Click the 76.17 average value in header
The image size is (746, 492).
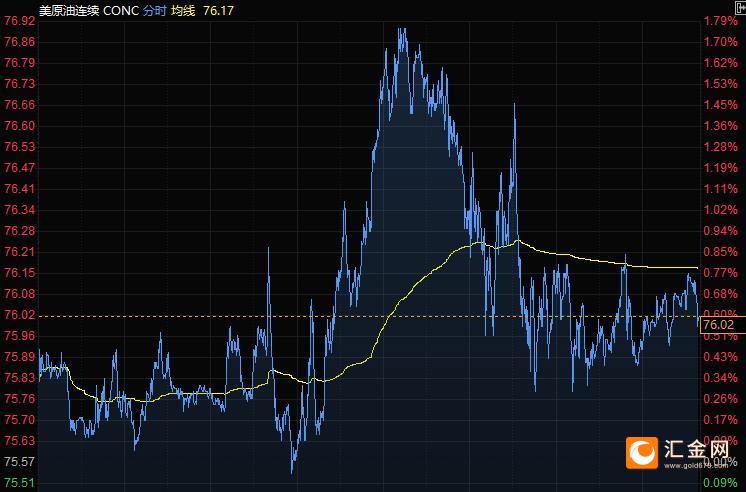pos(218,10)
